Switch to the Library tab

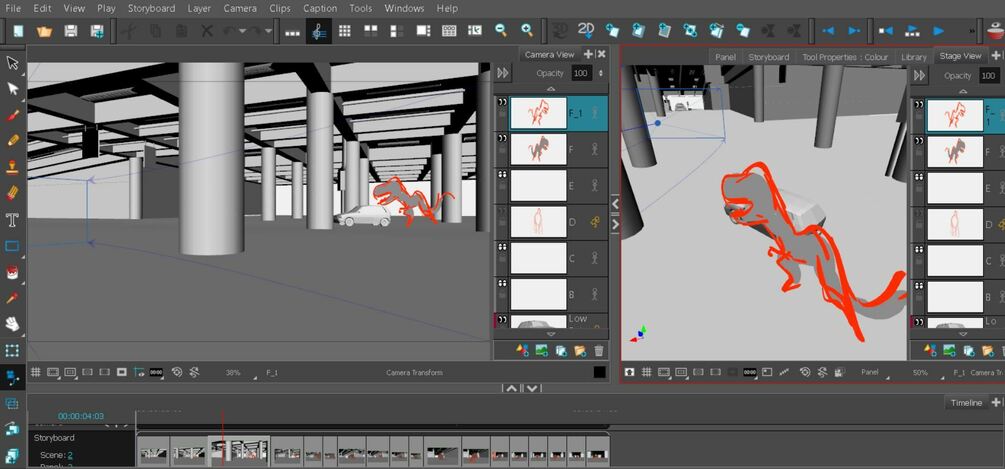point(913,57)
